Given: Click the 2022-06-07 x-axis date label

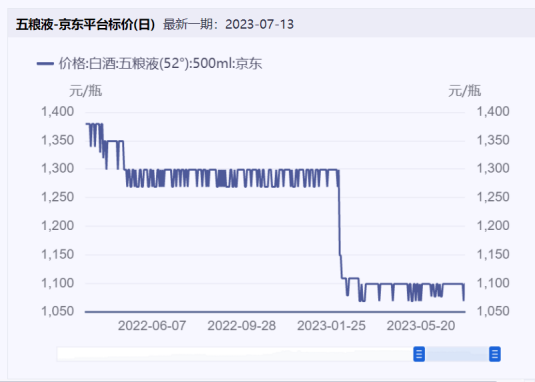Looking at the screenshot, I should [152, 326].
